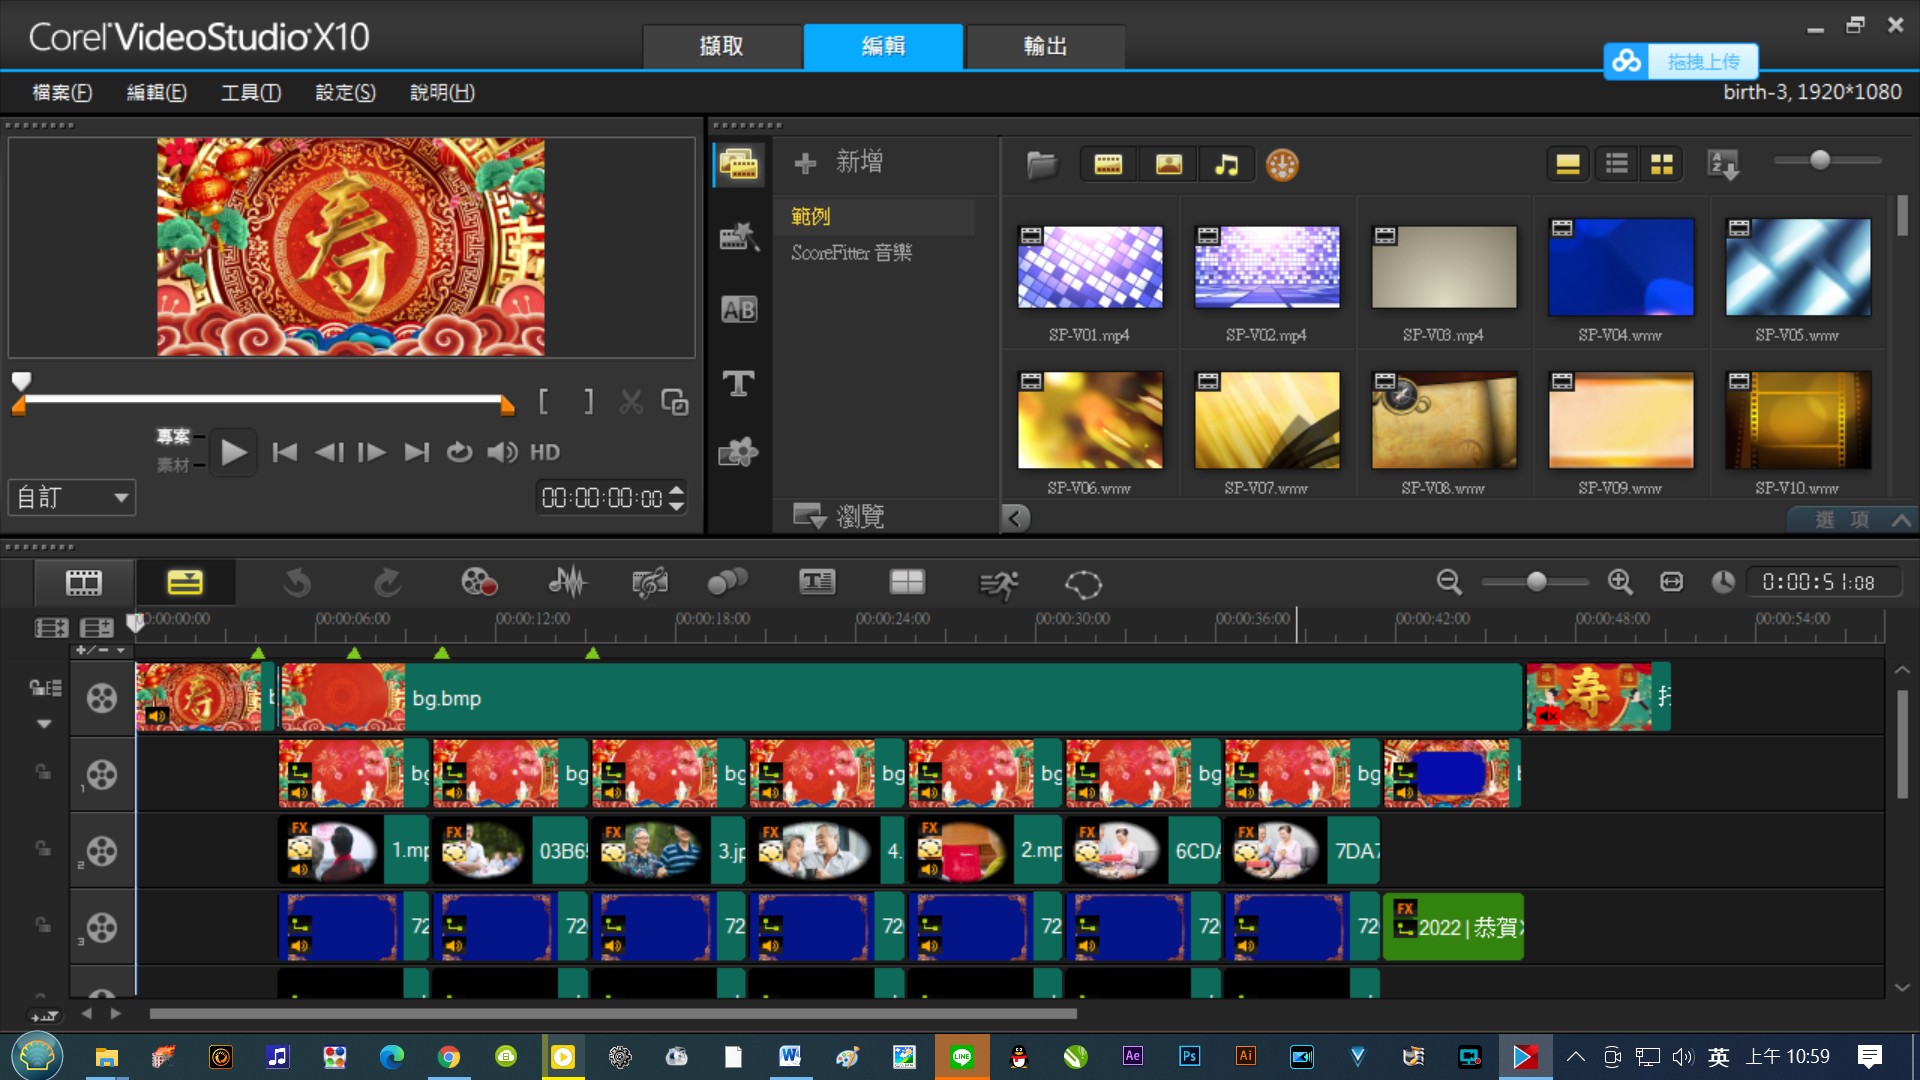This screenshot has height=1080, width=1920.
Task: Click the copy/snapshot icon in preview panel
Action: pyautogui.click(x=675, y=402)
